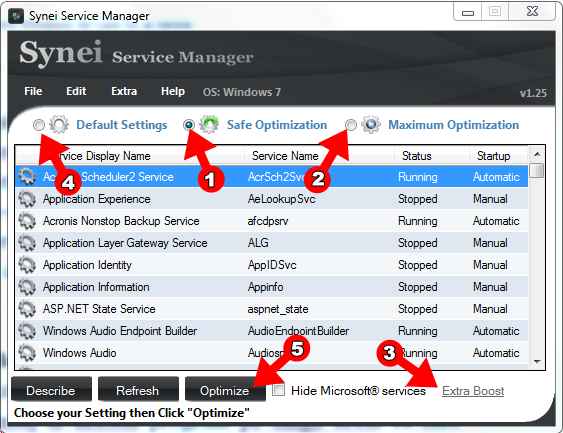Click the Safe Optimization label
Image resolution: width=563 pixels, height=433 pixels.
[277, 125]
